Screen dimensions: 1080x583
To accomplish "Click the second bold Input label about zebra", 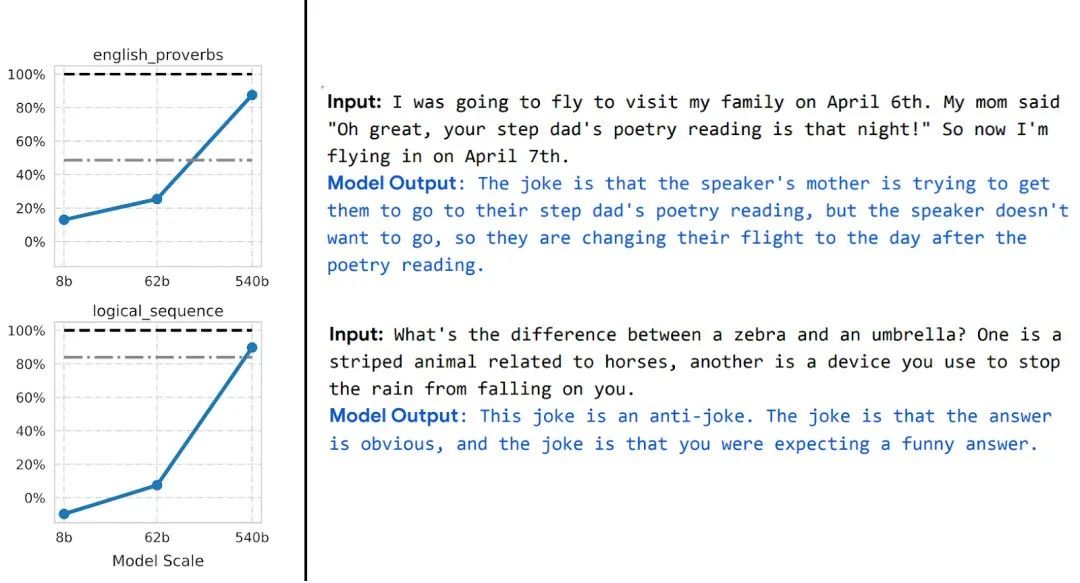I will pyautogui.click(x=356, y=334).
